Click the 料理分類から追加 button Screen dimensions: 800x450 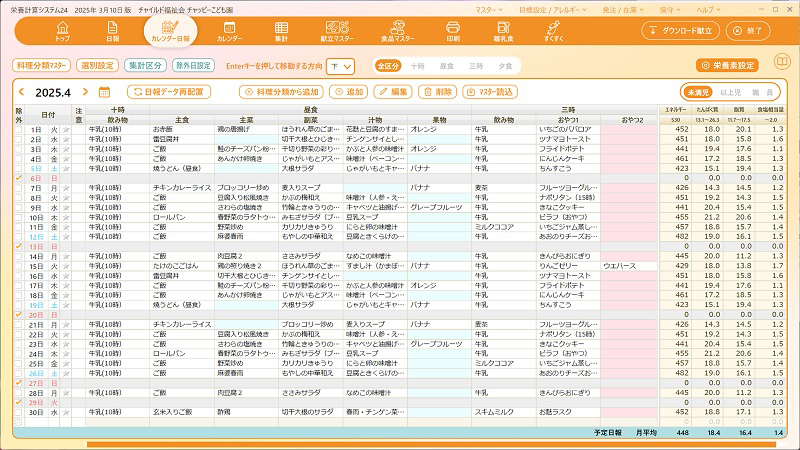[281, 92]
